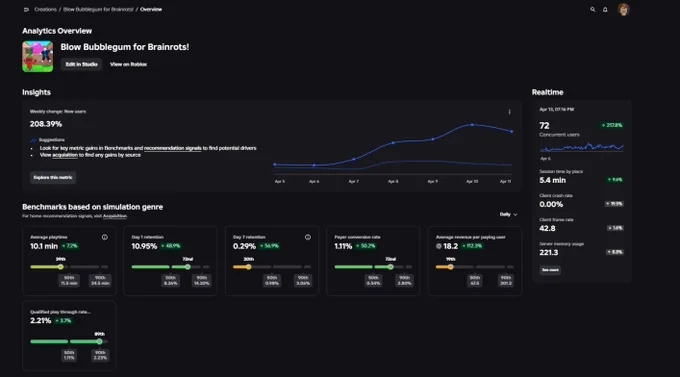
Task: Click the 2.21% qualified play through value
Action: (x=41, y=321)
